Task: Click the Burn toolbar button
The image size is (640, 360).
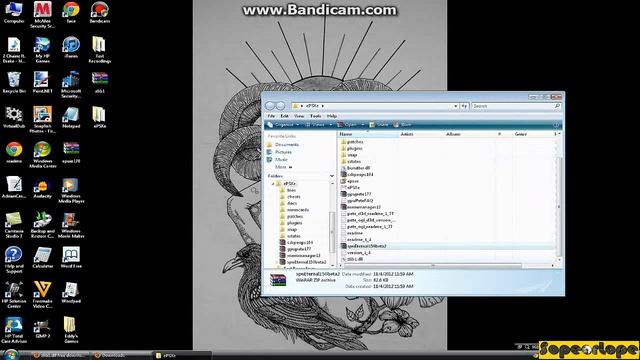Action: (x=402, y=124)
